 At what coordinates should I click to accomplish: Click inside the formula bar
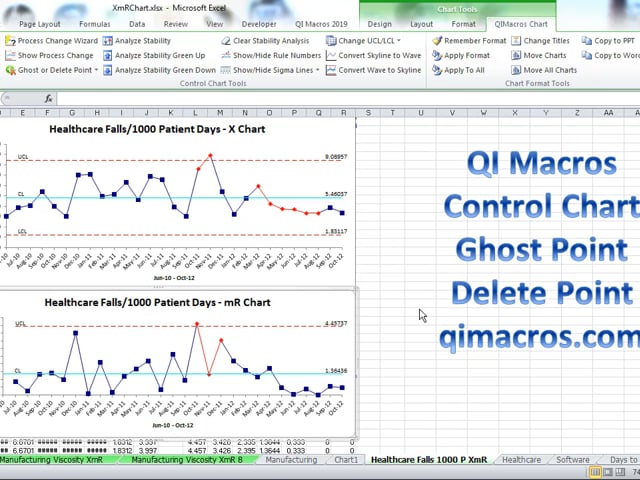coord(348,98)
